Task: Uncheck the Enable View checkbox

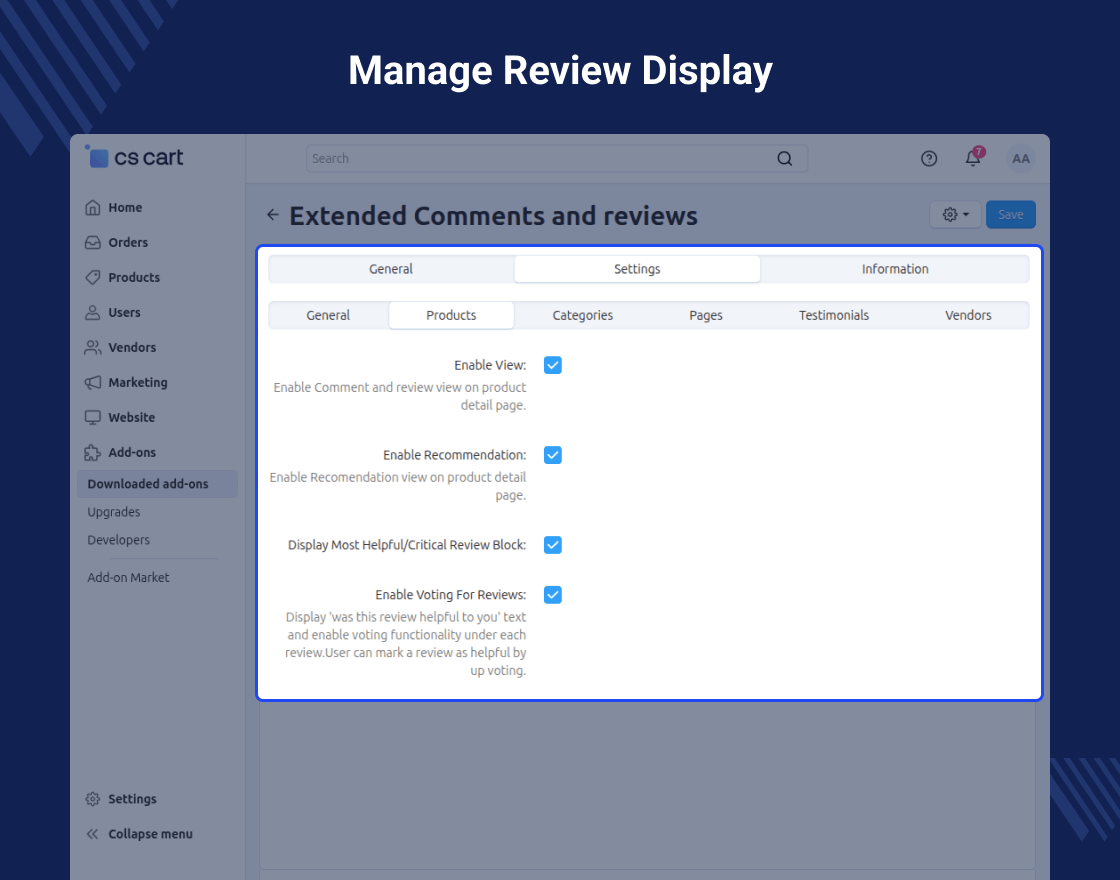Action: tap(553, 365)
